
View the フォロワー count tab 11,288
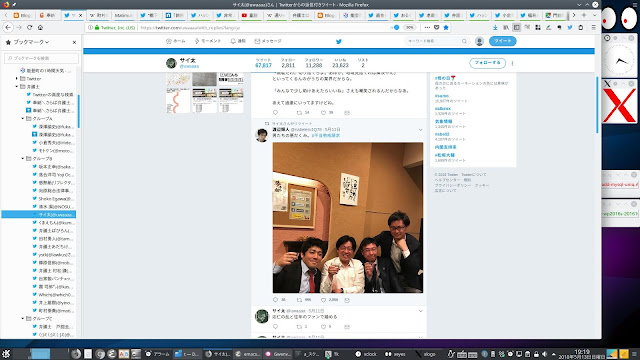coord(313,62)
